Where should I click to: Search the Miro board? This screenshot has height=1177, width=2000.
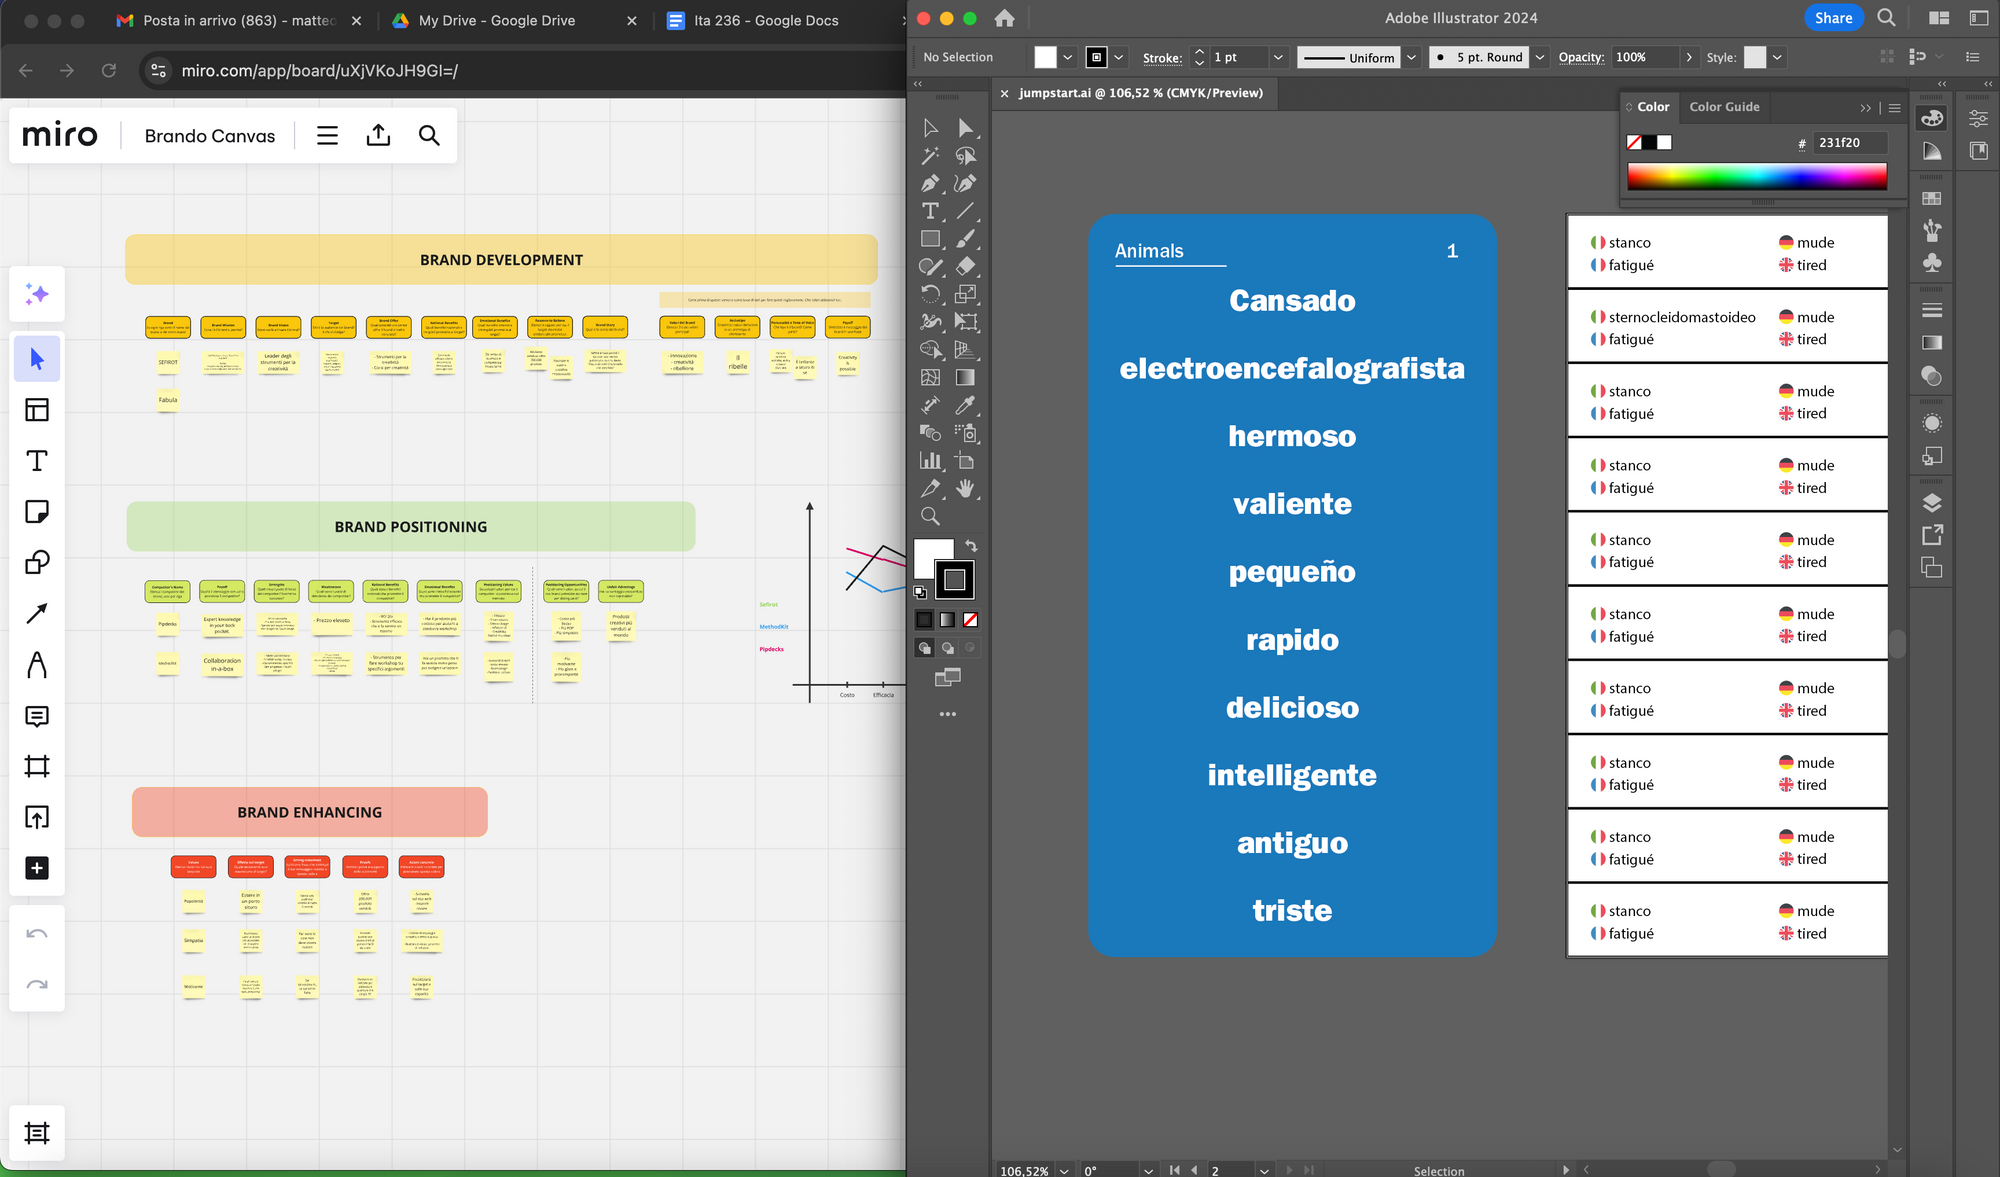click(429, 135)
